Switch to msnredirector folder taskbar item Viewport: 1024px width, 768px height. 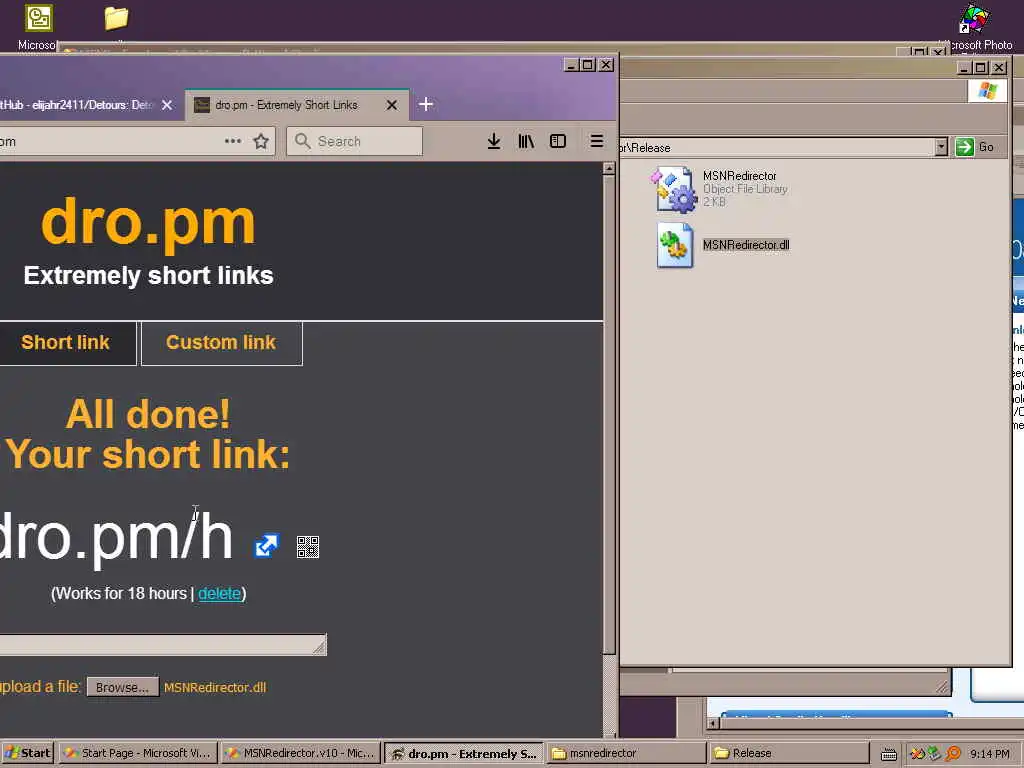pyautogui.click(x=626, y=753)
